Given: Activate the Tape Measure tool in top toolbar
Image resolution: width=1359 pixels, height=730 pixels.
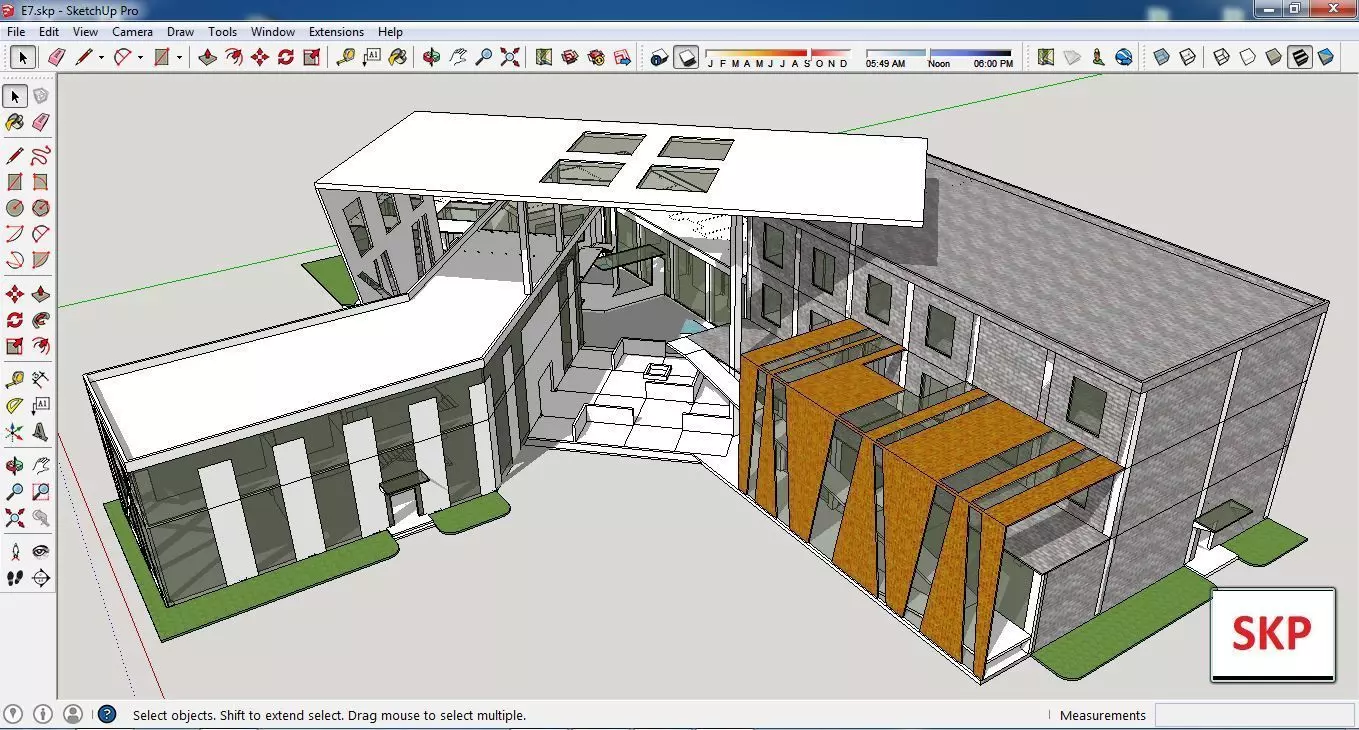Looking at the screenshot, I should pos(346,57).
